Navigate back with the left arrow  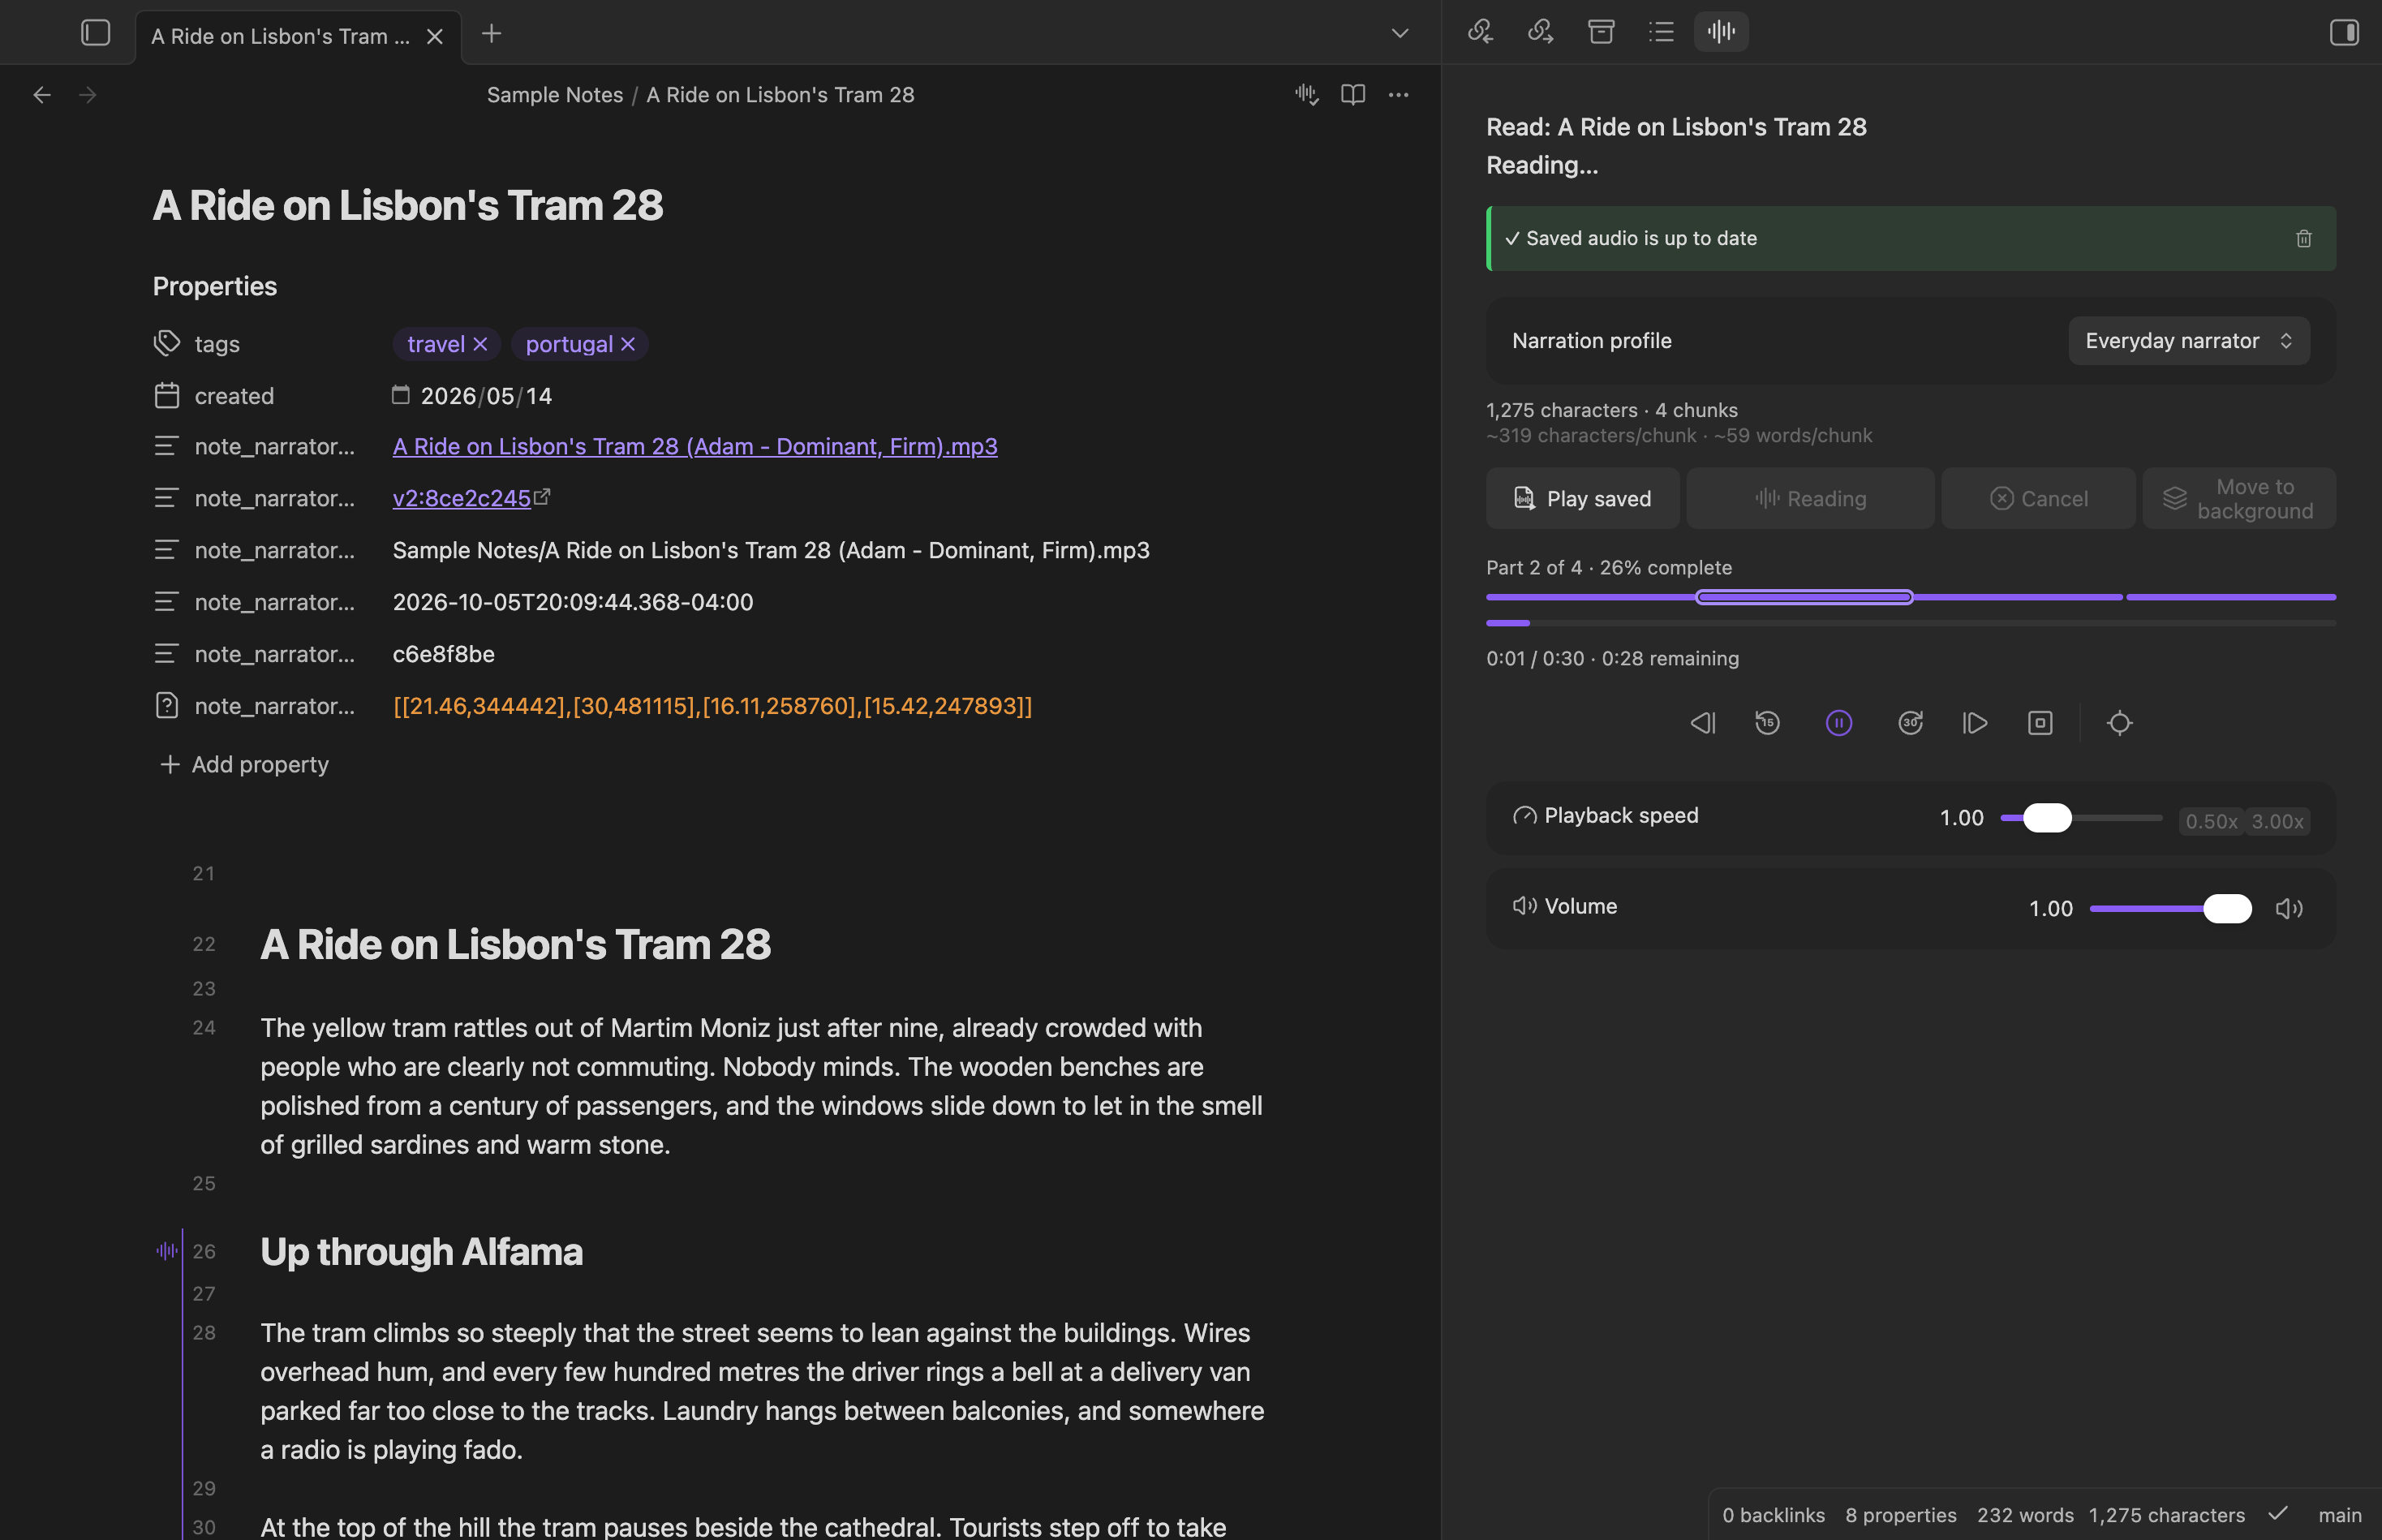(42, 94)
